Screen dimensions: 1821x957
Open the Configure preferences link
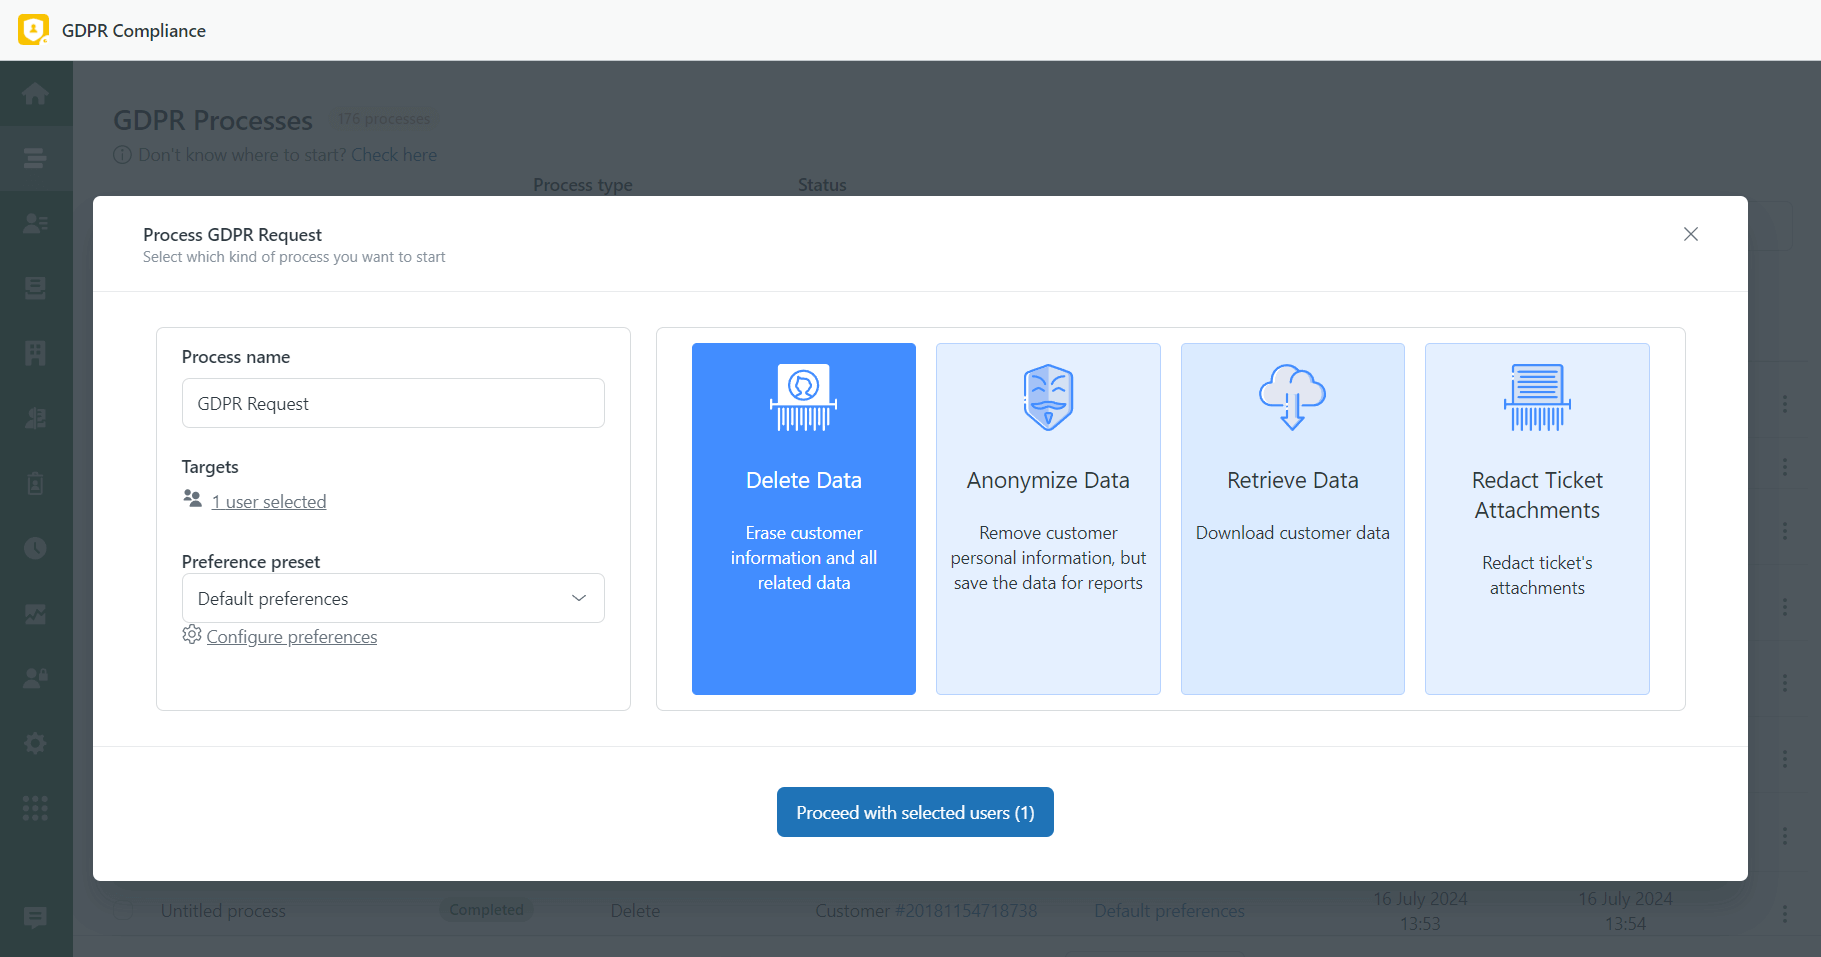click(x=292, y=637)
